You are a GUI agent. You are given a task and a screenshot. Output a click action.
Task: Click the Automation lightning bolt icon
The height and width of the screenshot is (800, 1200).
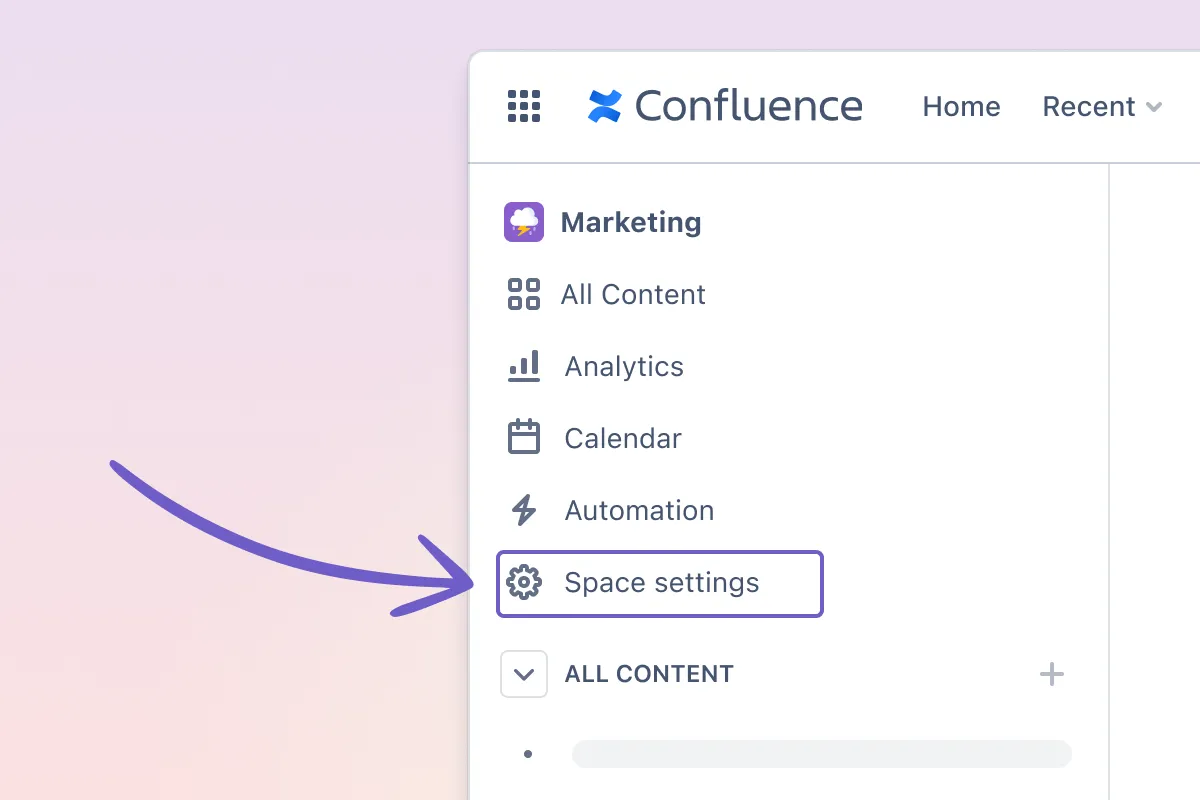pos(524,510)
